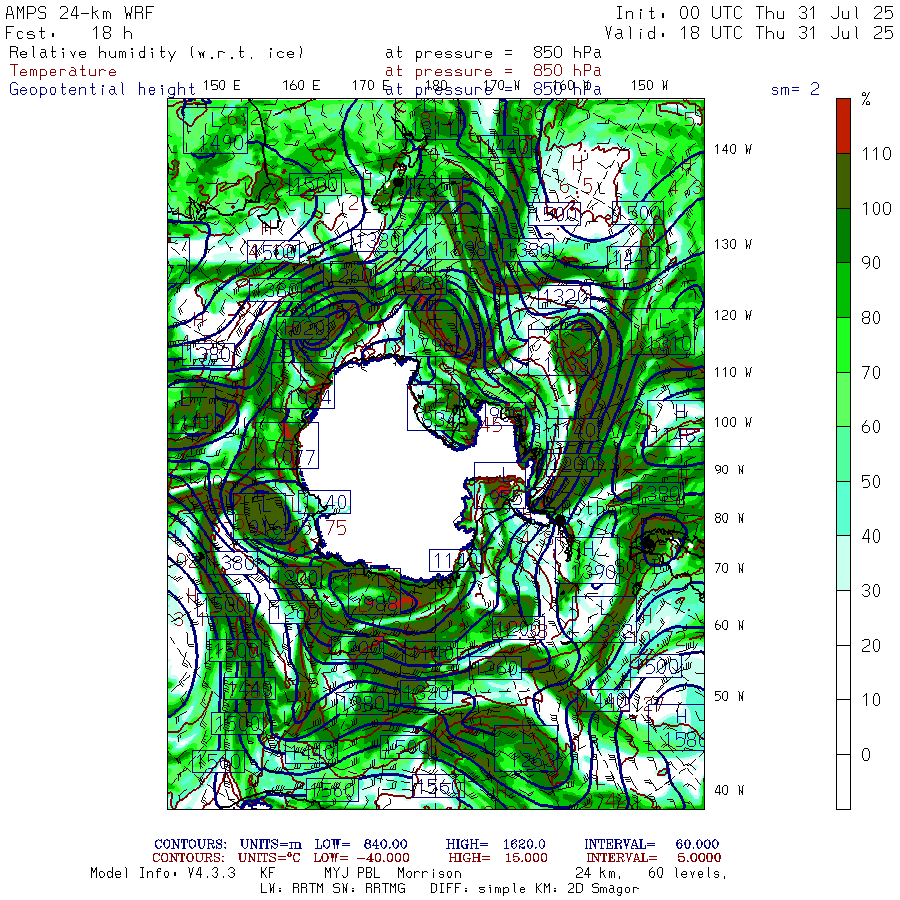
Task: Click the '110' label on the colorbar
Action: (x=876, y=153)
